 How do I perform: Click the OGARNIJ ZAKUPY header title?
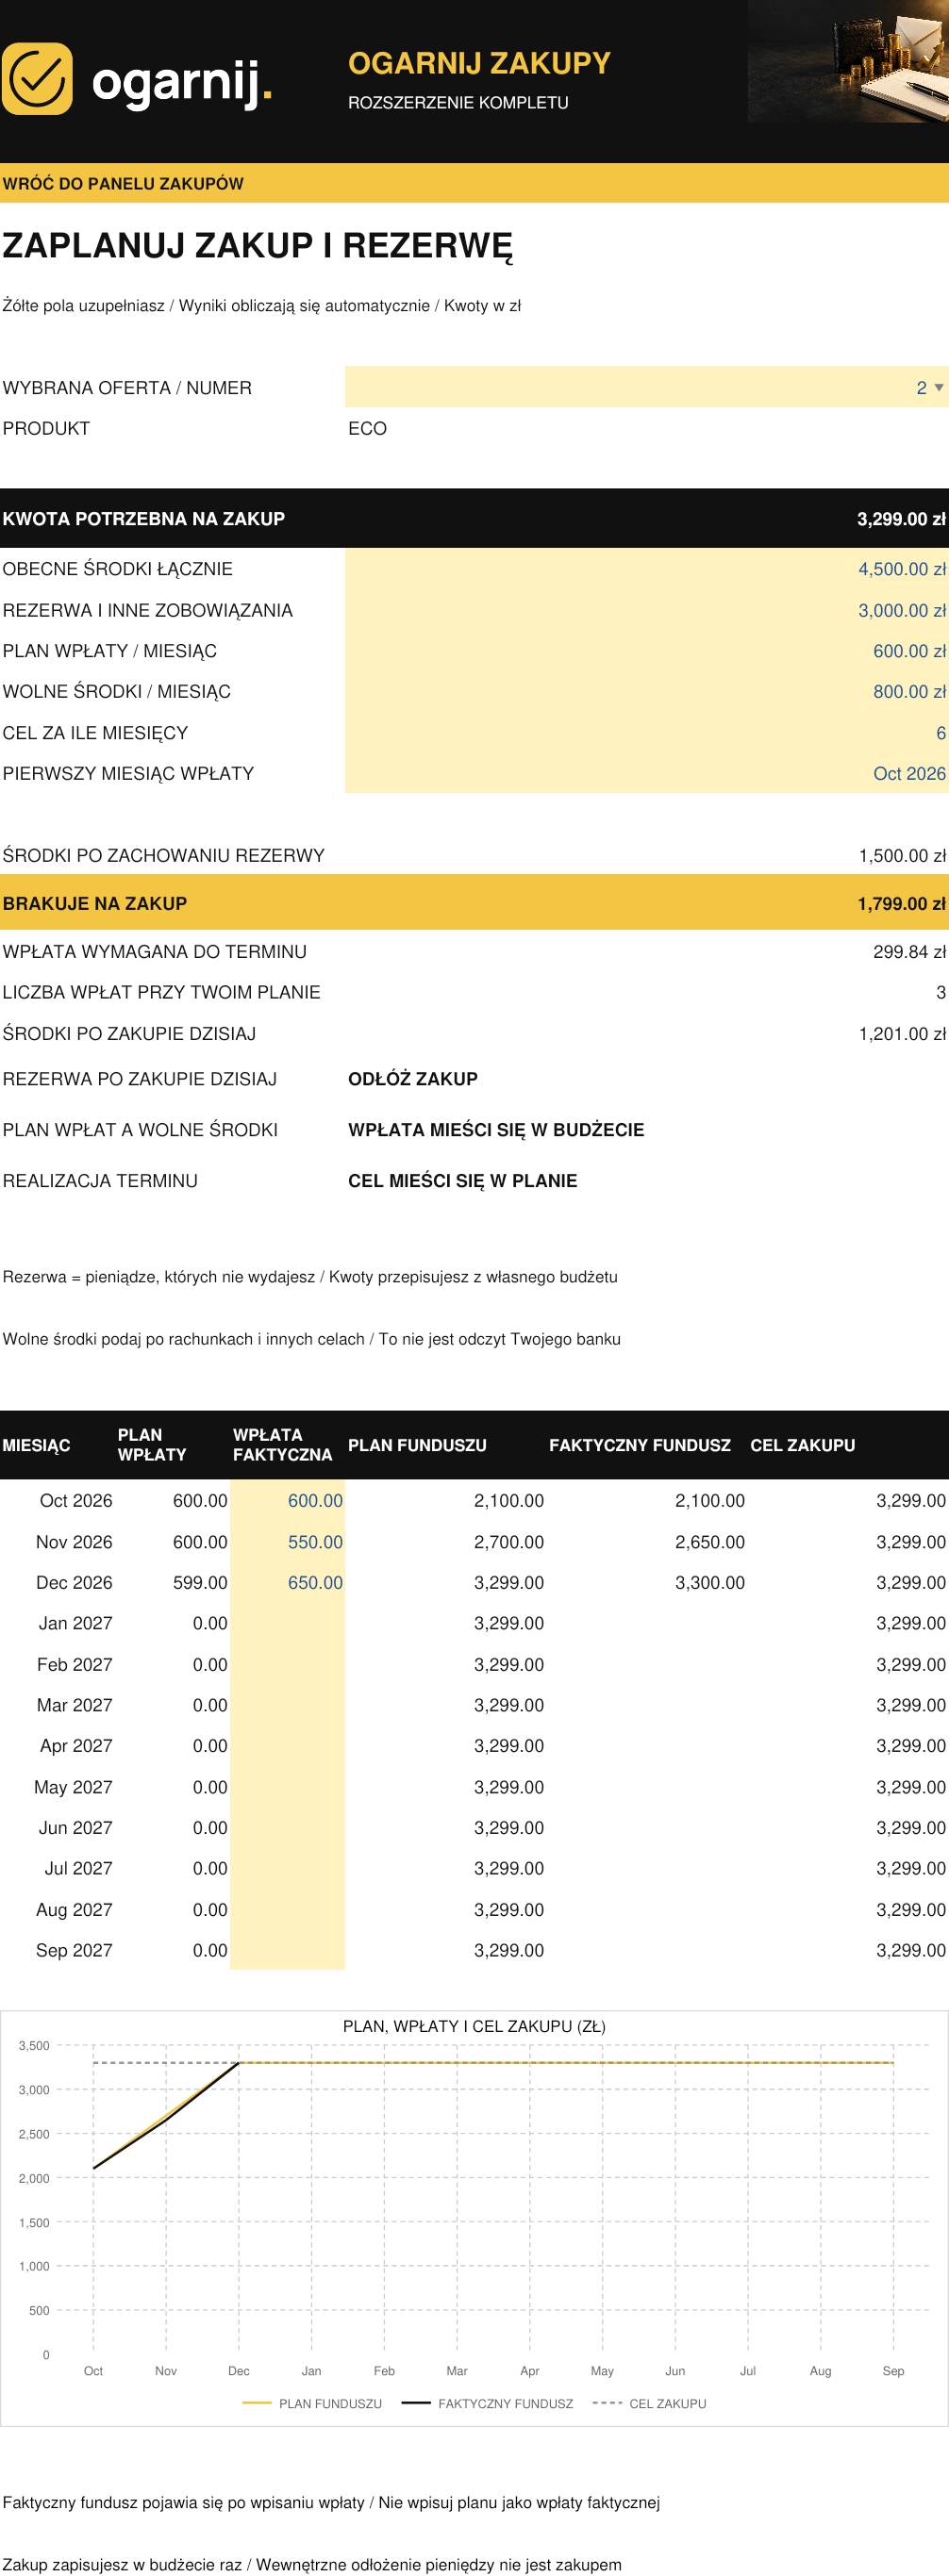479,63
